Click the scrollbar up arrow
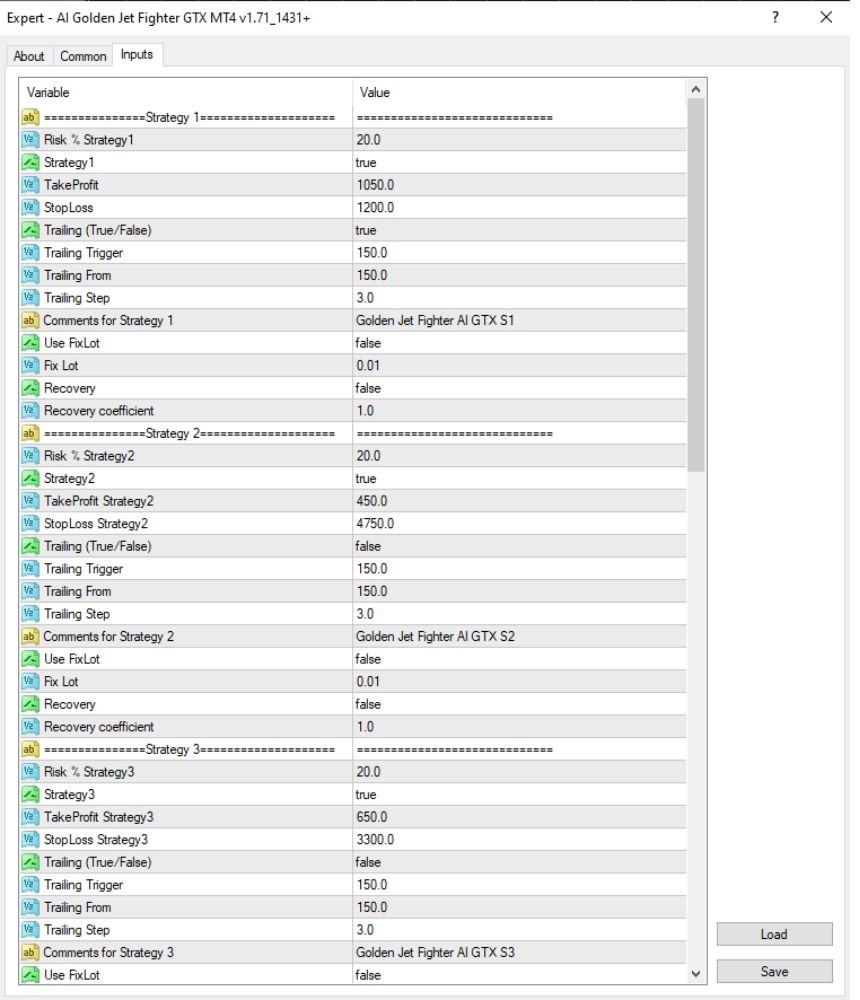 click(695, 90)
